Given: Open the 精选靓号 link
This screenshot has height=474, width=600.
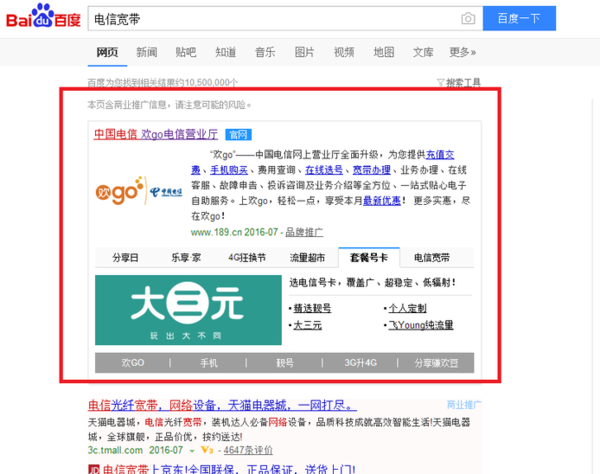Looking at the screenshot, I should point(312,308).
